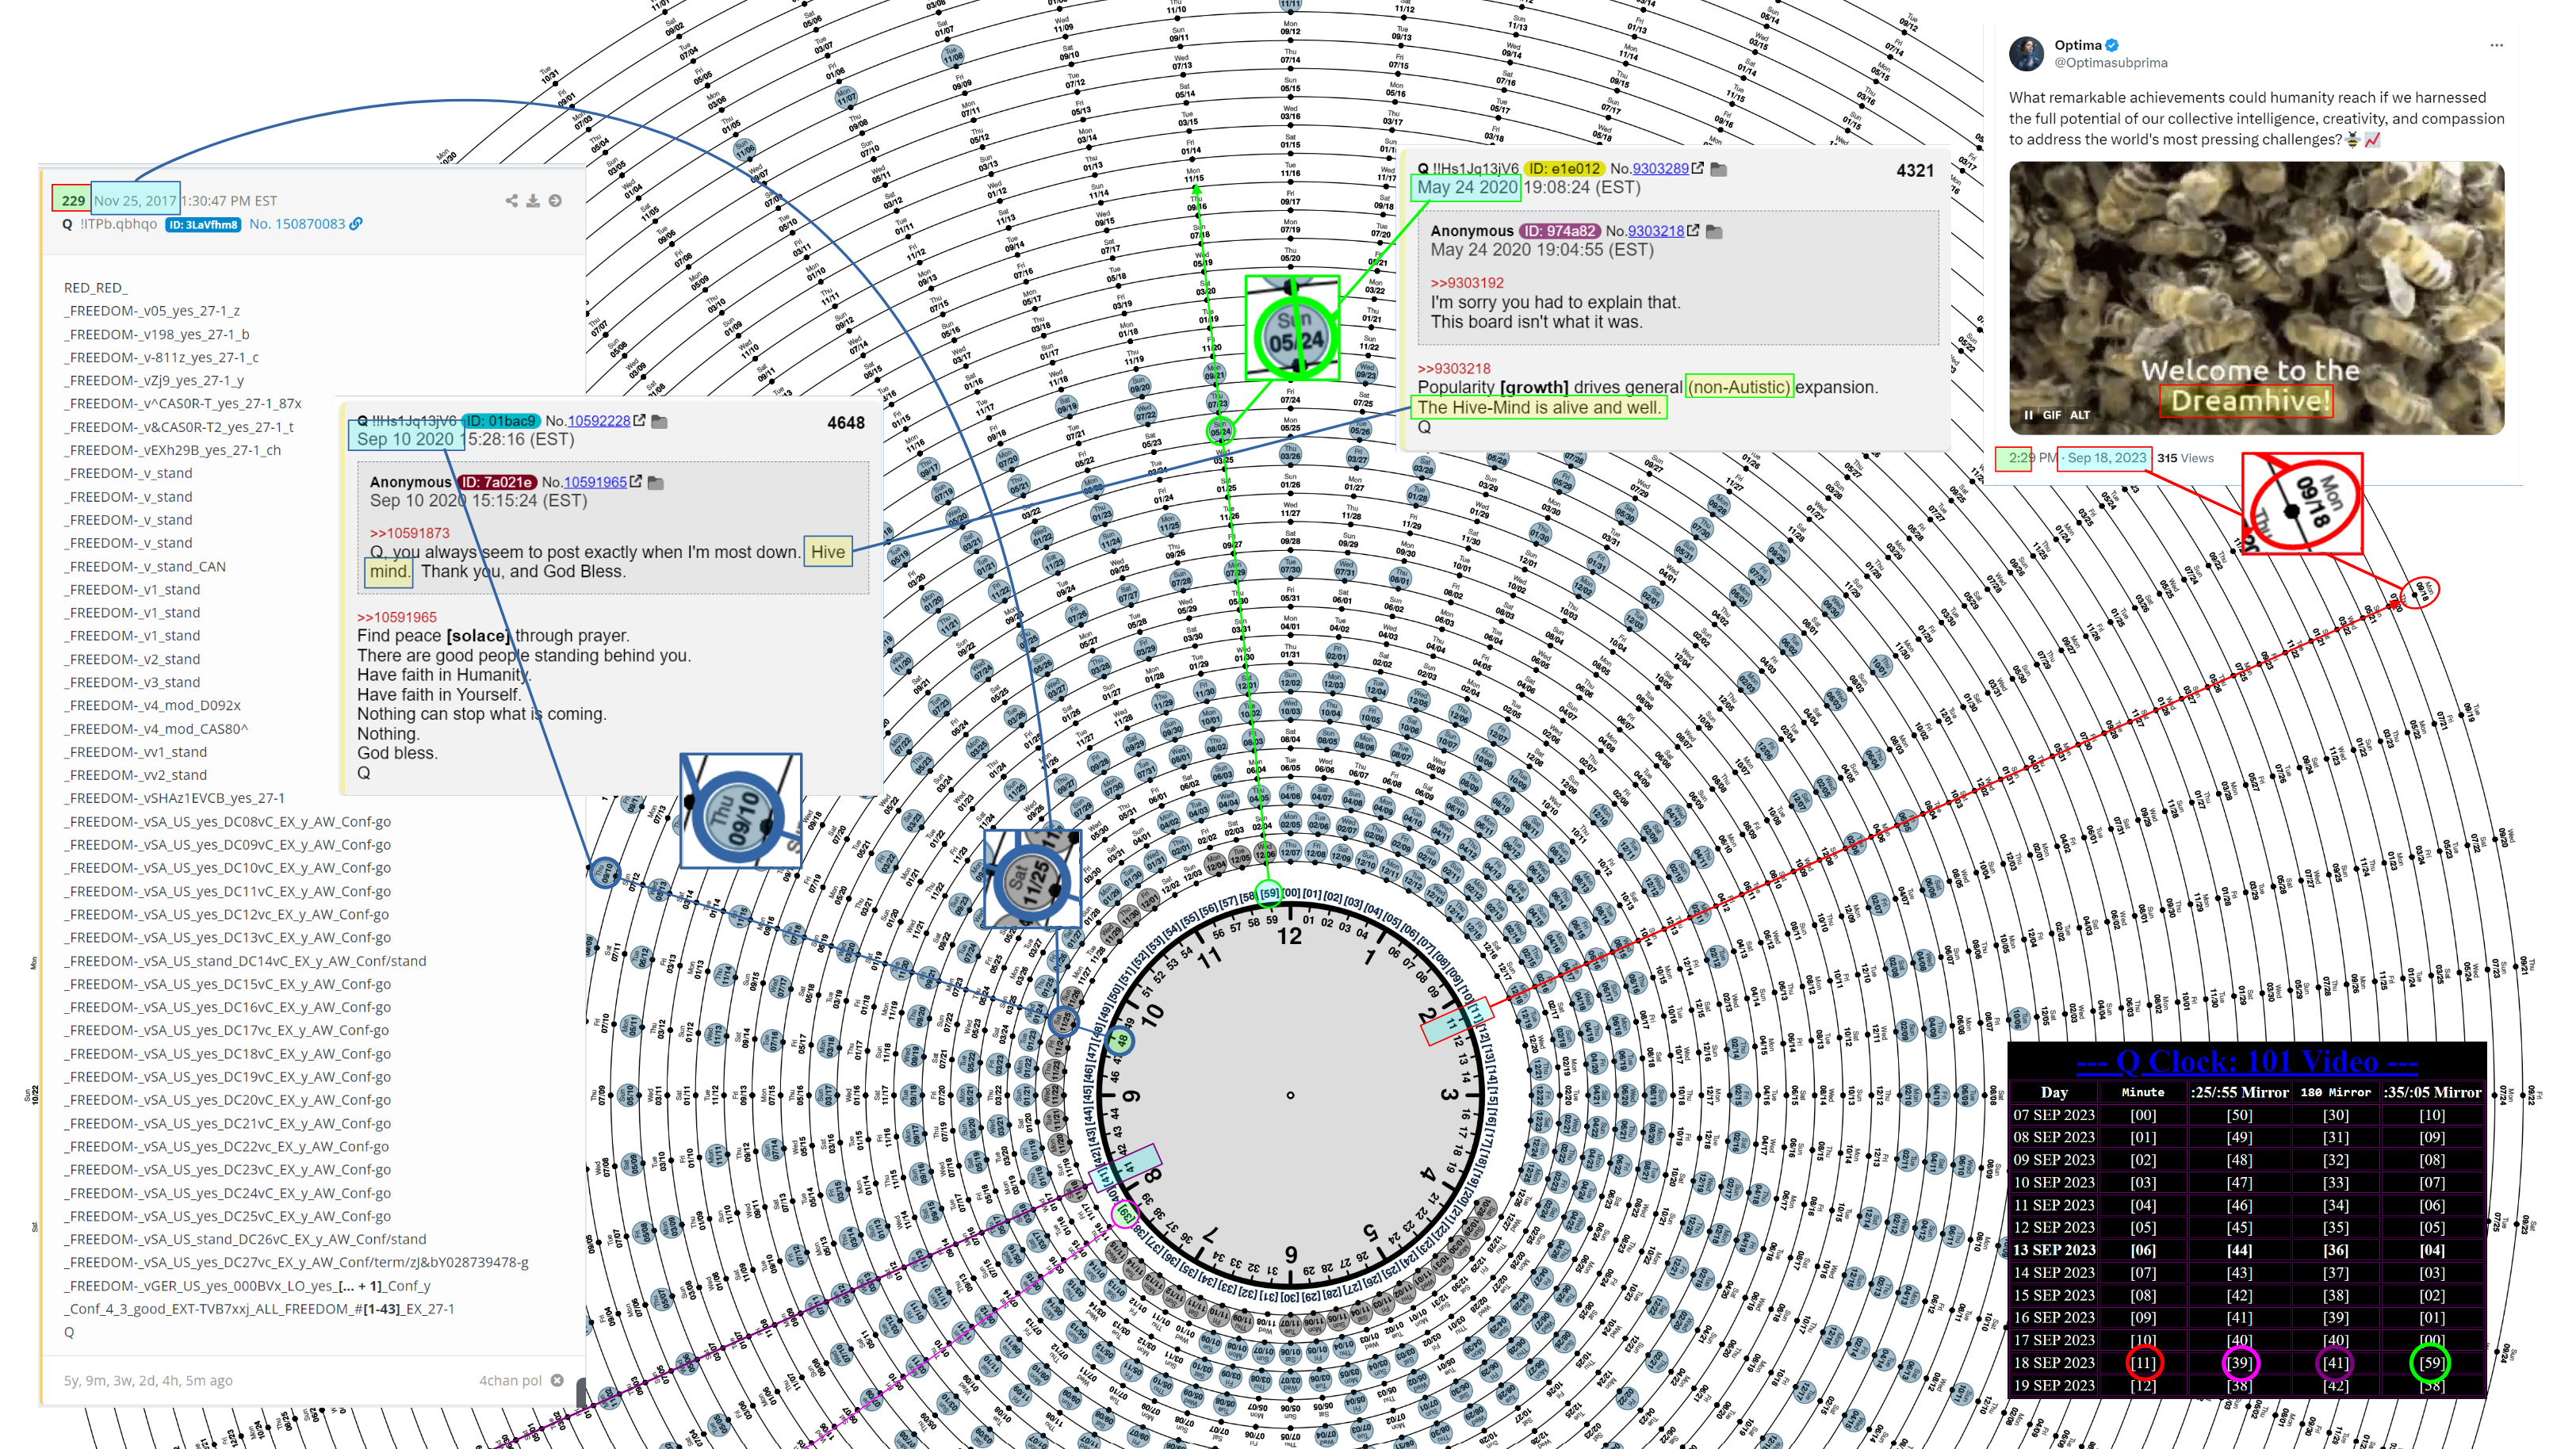Click post number 4321
This screenshot has height=1449, width=2576.
click(x=1915, y=171)
